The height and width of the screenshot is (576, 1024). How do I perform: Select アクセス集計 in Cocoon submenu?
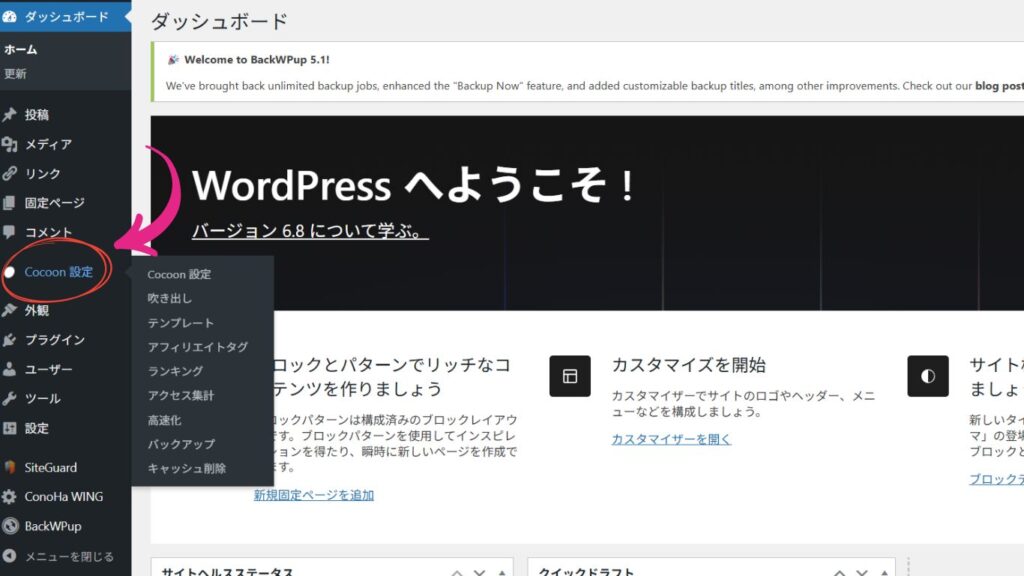click(x=181, y=395)
